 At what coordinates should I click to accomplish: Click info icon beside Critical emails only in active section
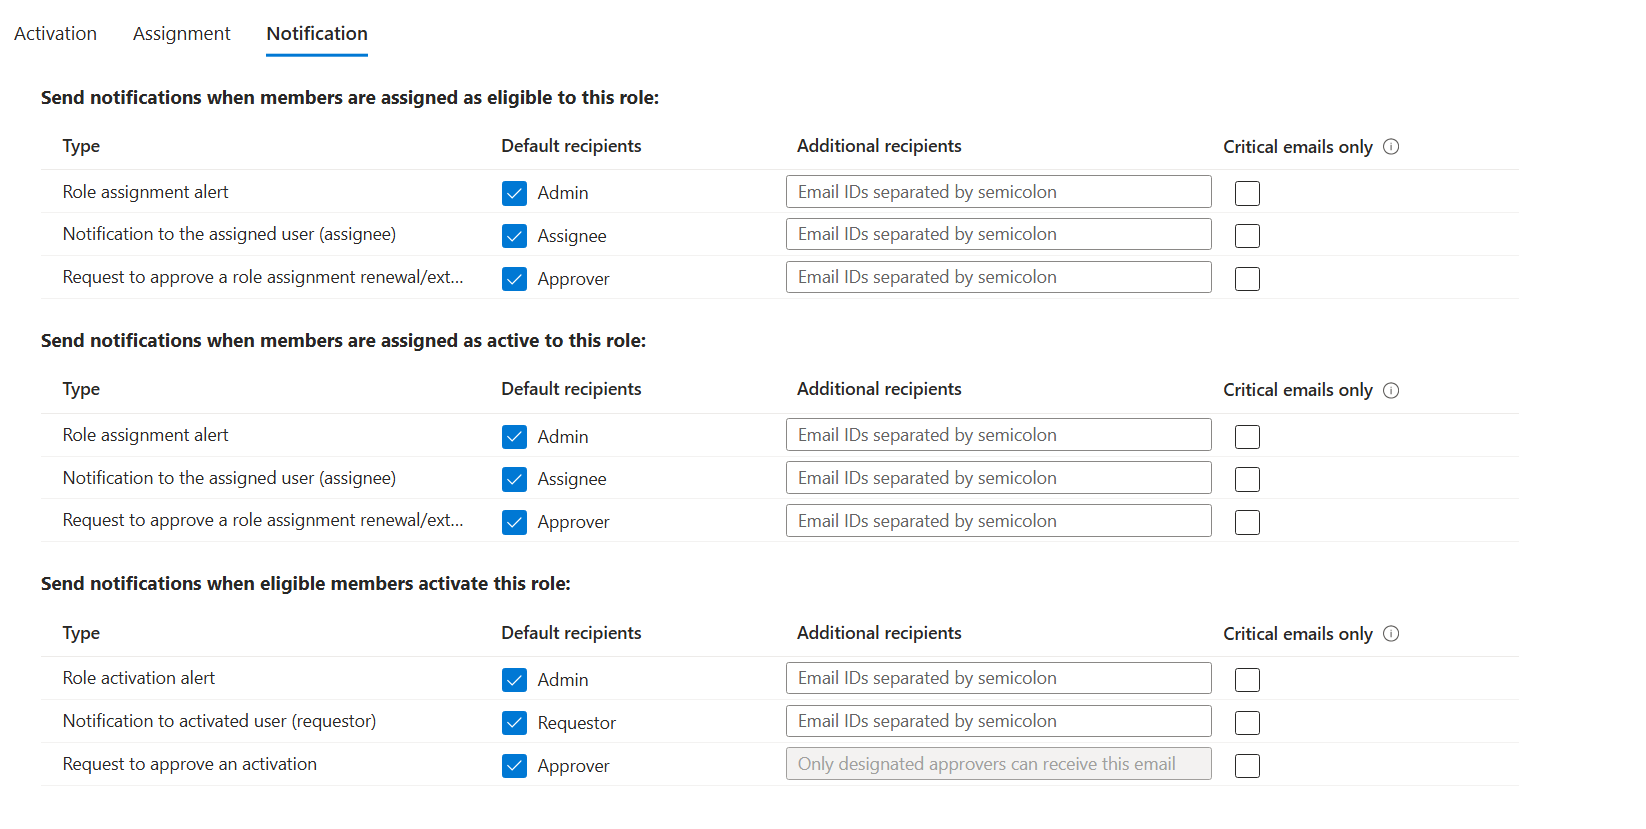point(1391,390)
